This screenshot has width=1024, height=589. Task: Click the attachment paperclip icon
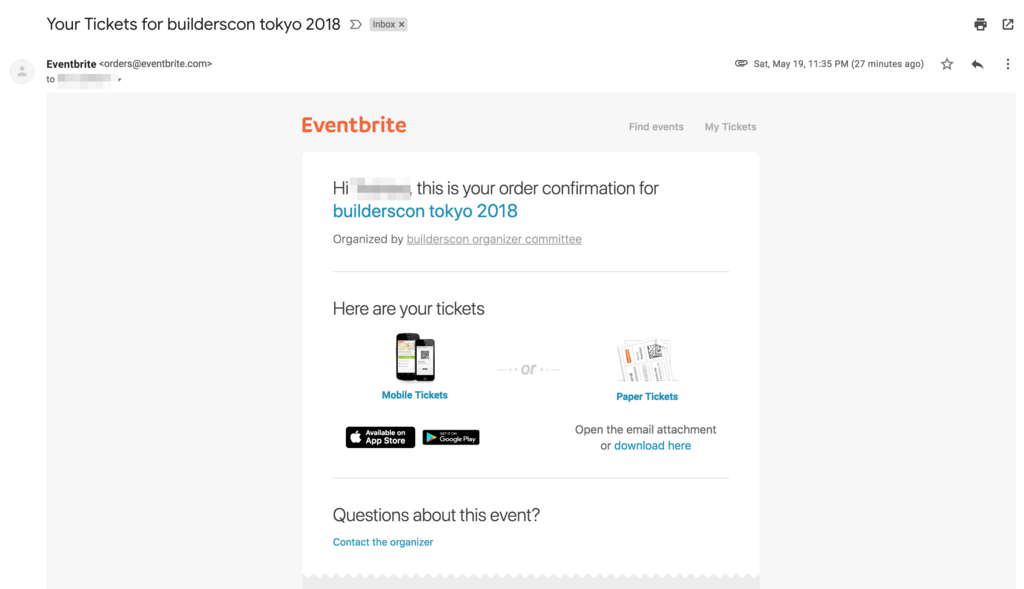point(741,63)
